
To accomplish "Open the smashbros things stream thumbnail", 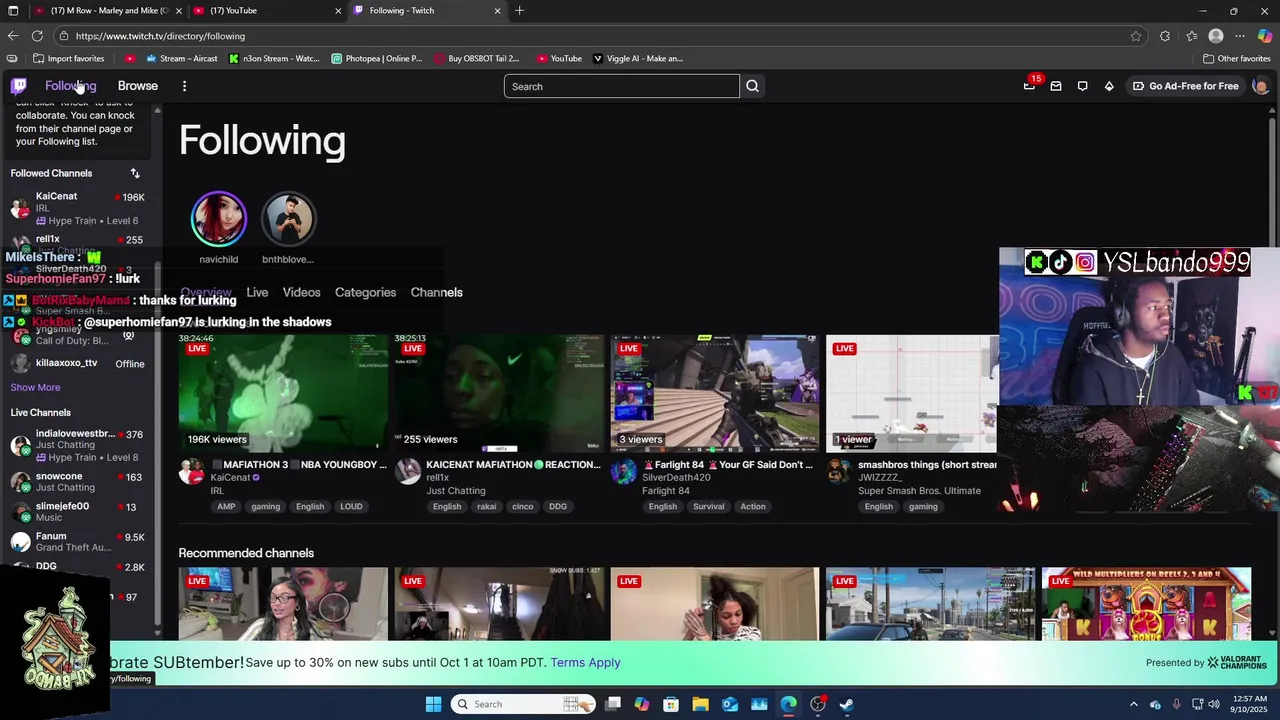I will coord(911,393).
